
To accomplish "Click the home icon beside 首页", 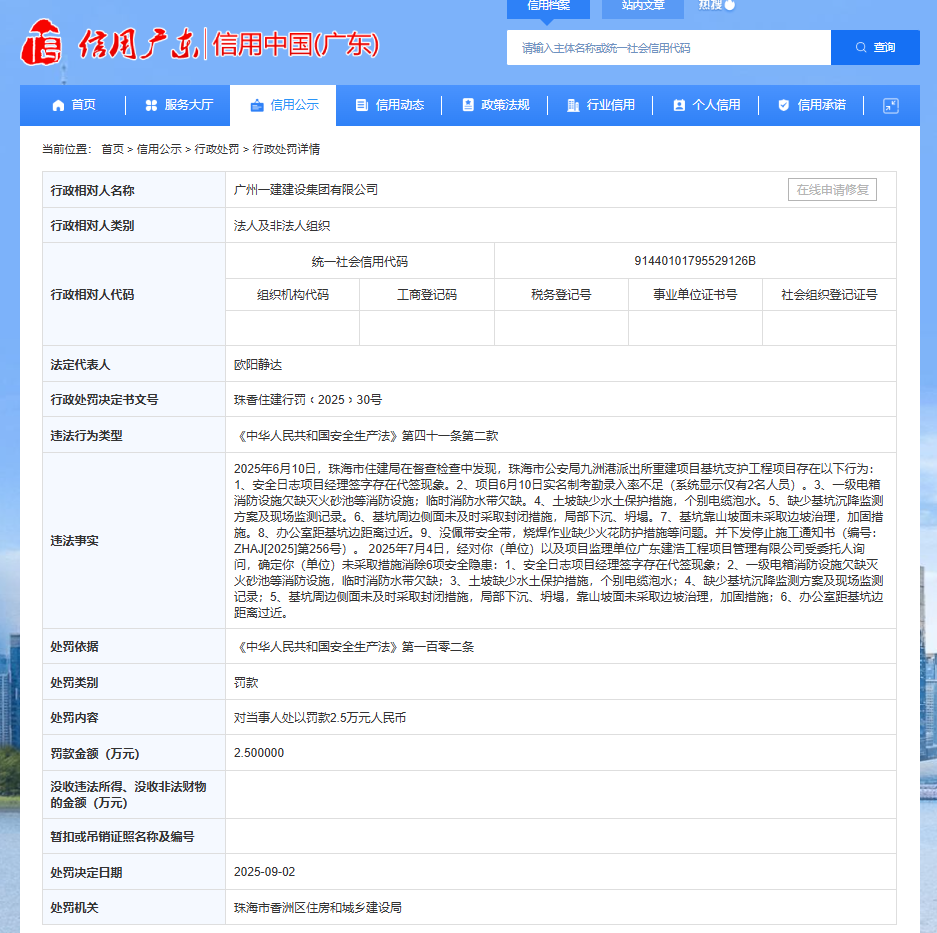I will click(58, 105).
